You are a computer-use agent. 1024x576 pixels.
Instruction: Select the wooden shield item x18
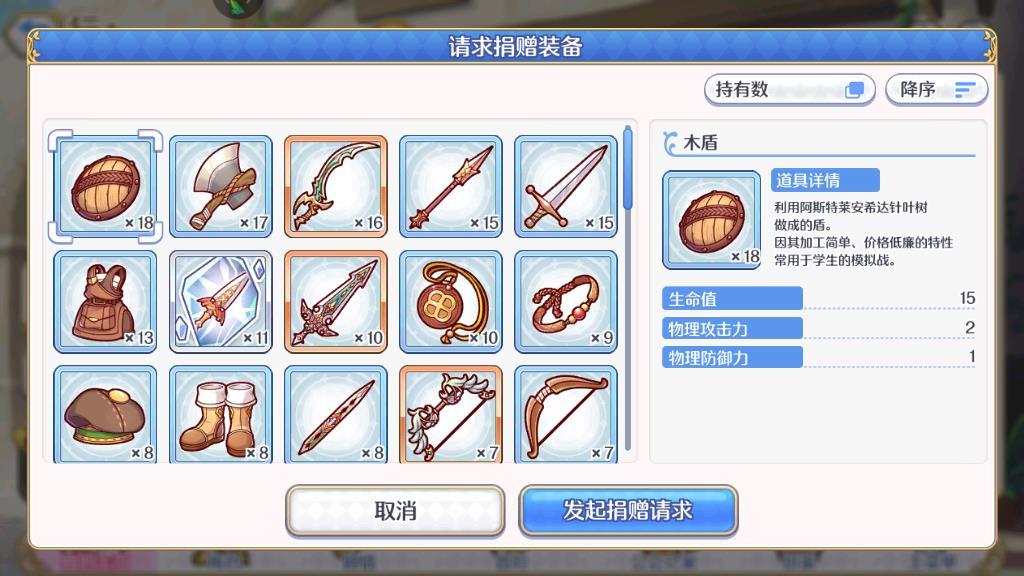tap(105, 187)
